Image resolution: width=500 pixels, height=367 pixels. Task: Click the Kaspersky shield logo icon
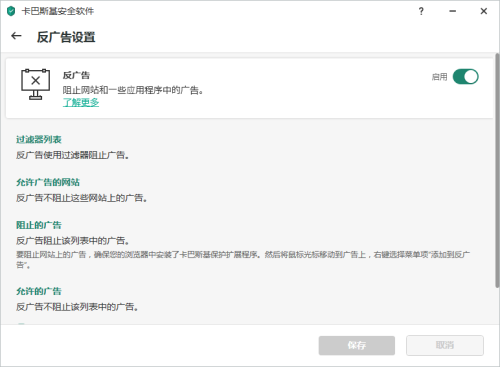11,11
